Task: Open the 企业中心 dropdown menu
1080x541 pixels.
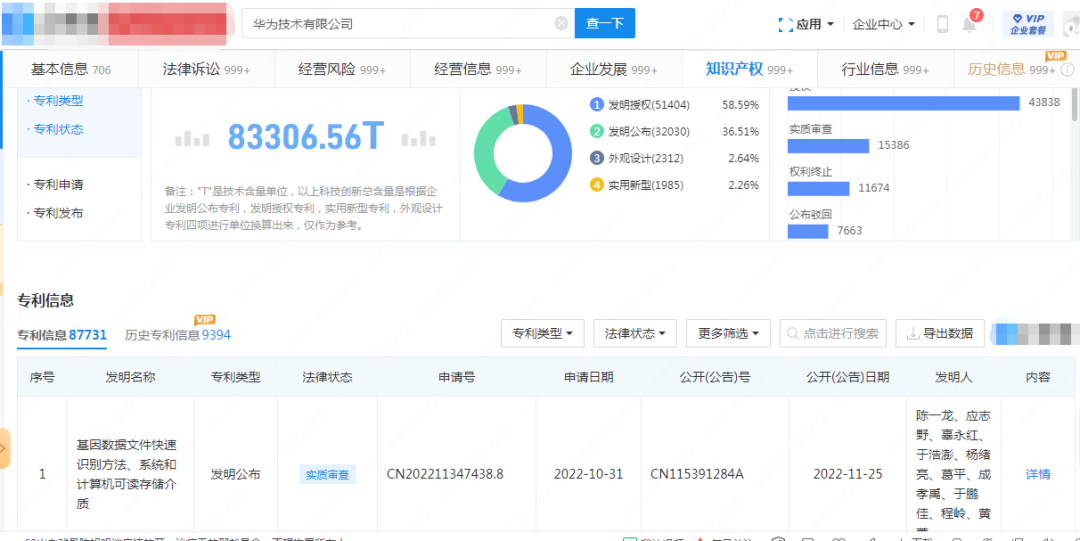Action: click(x=884, y=24)
